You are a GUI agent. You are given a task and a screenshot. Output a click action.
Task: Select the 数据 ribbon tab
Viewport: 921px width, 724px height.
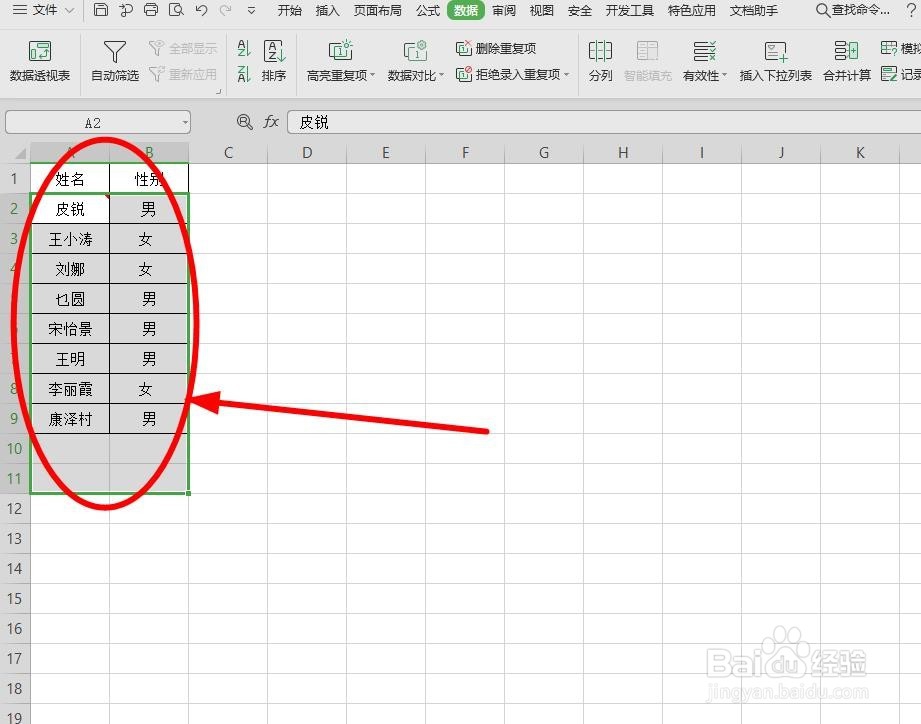[x=466, y=11]
